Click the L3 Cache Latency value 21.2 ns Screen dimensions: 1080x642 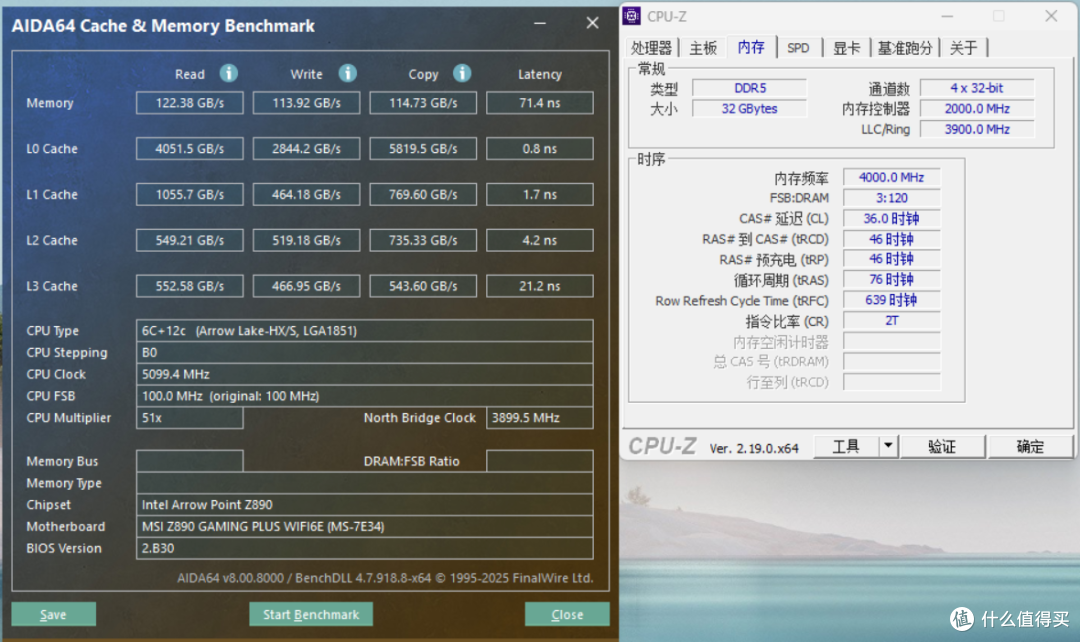pos(539,286)
